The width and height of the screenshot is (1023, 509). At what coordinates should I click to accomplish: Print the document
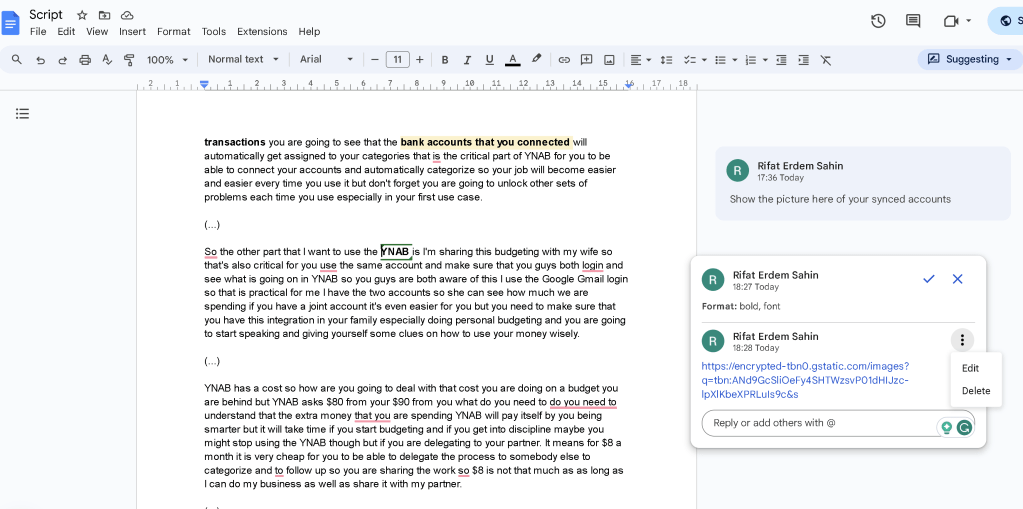pyautogui.click(x=85, y=60)
